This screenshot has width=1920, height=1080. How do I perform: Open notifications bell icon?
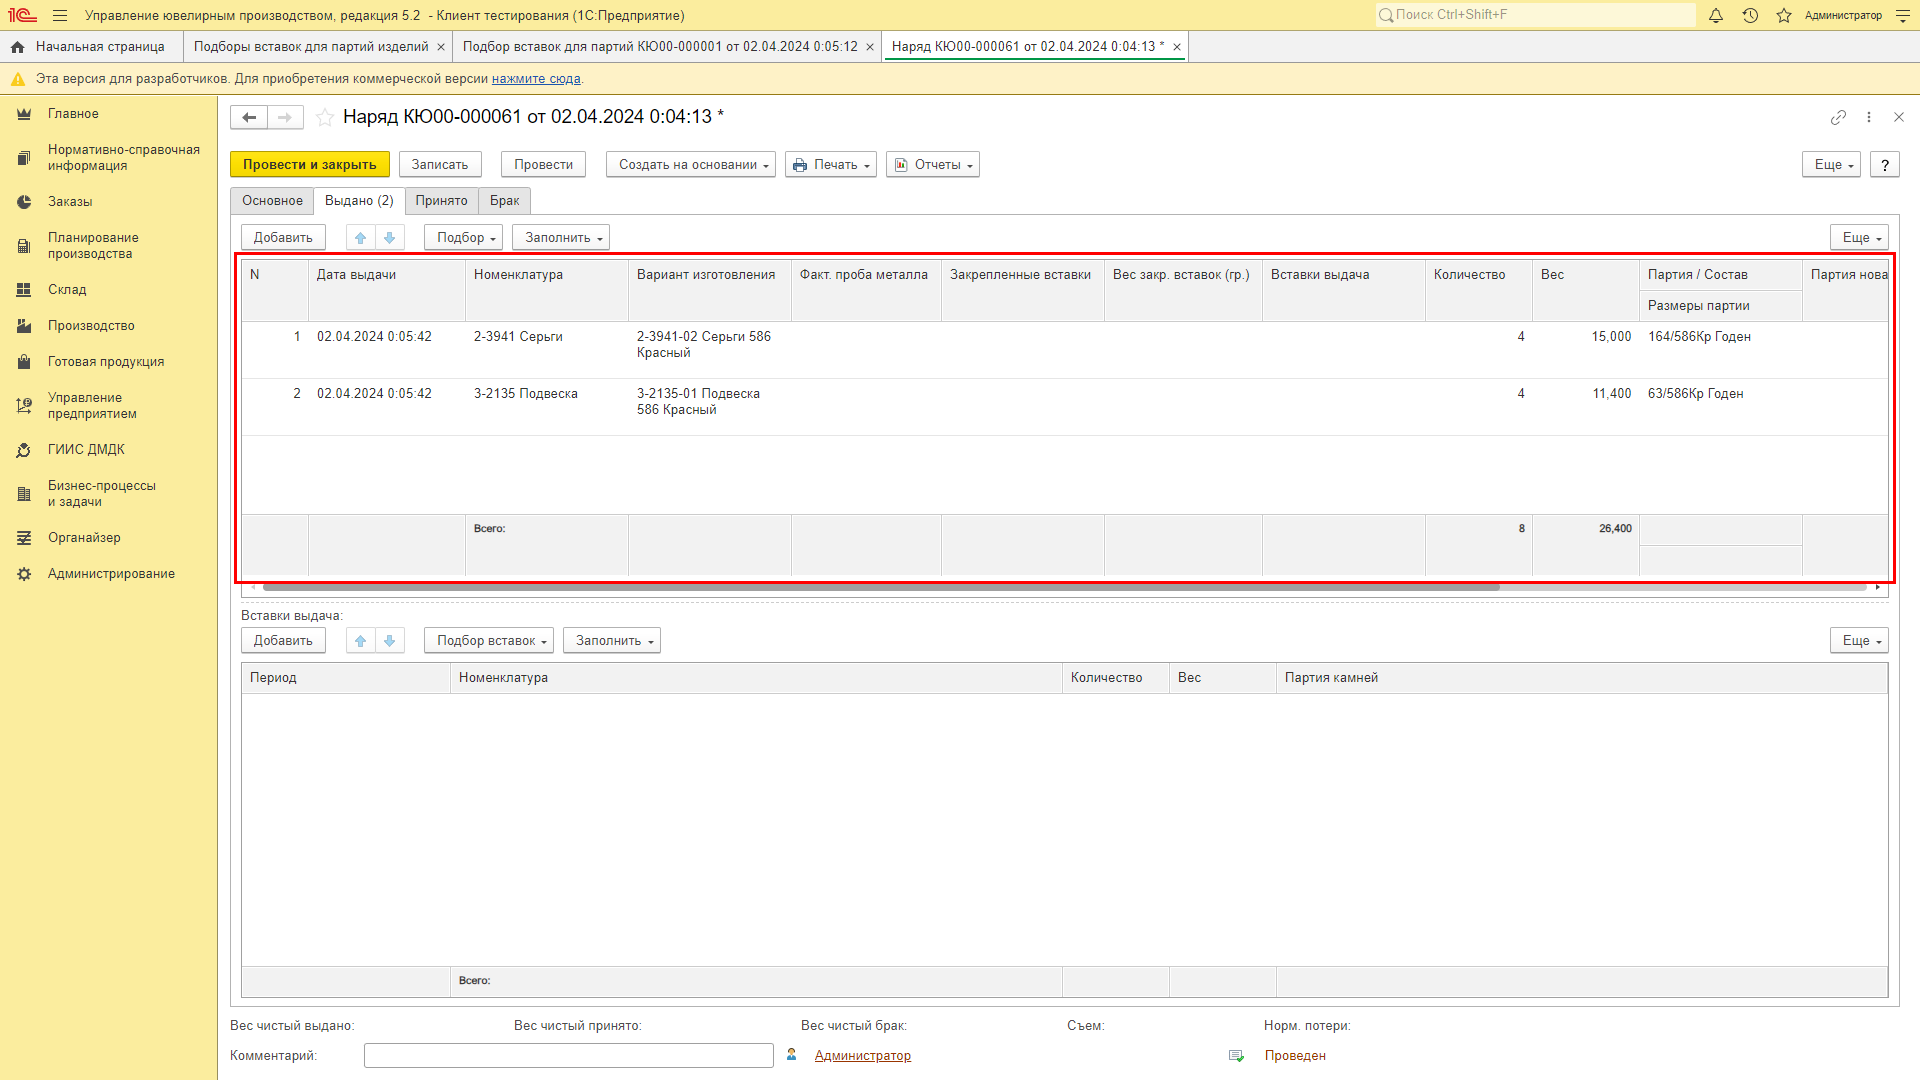coord(1716,15)
